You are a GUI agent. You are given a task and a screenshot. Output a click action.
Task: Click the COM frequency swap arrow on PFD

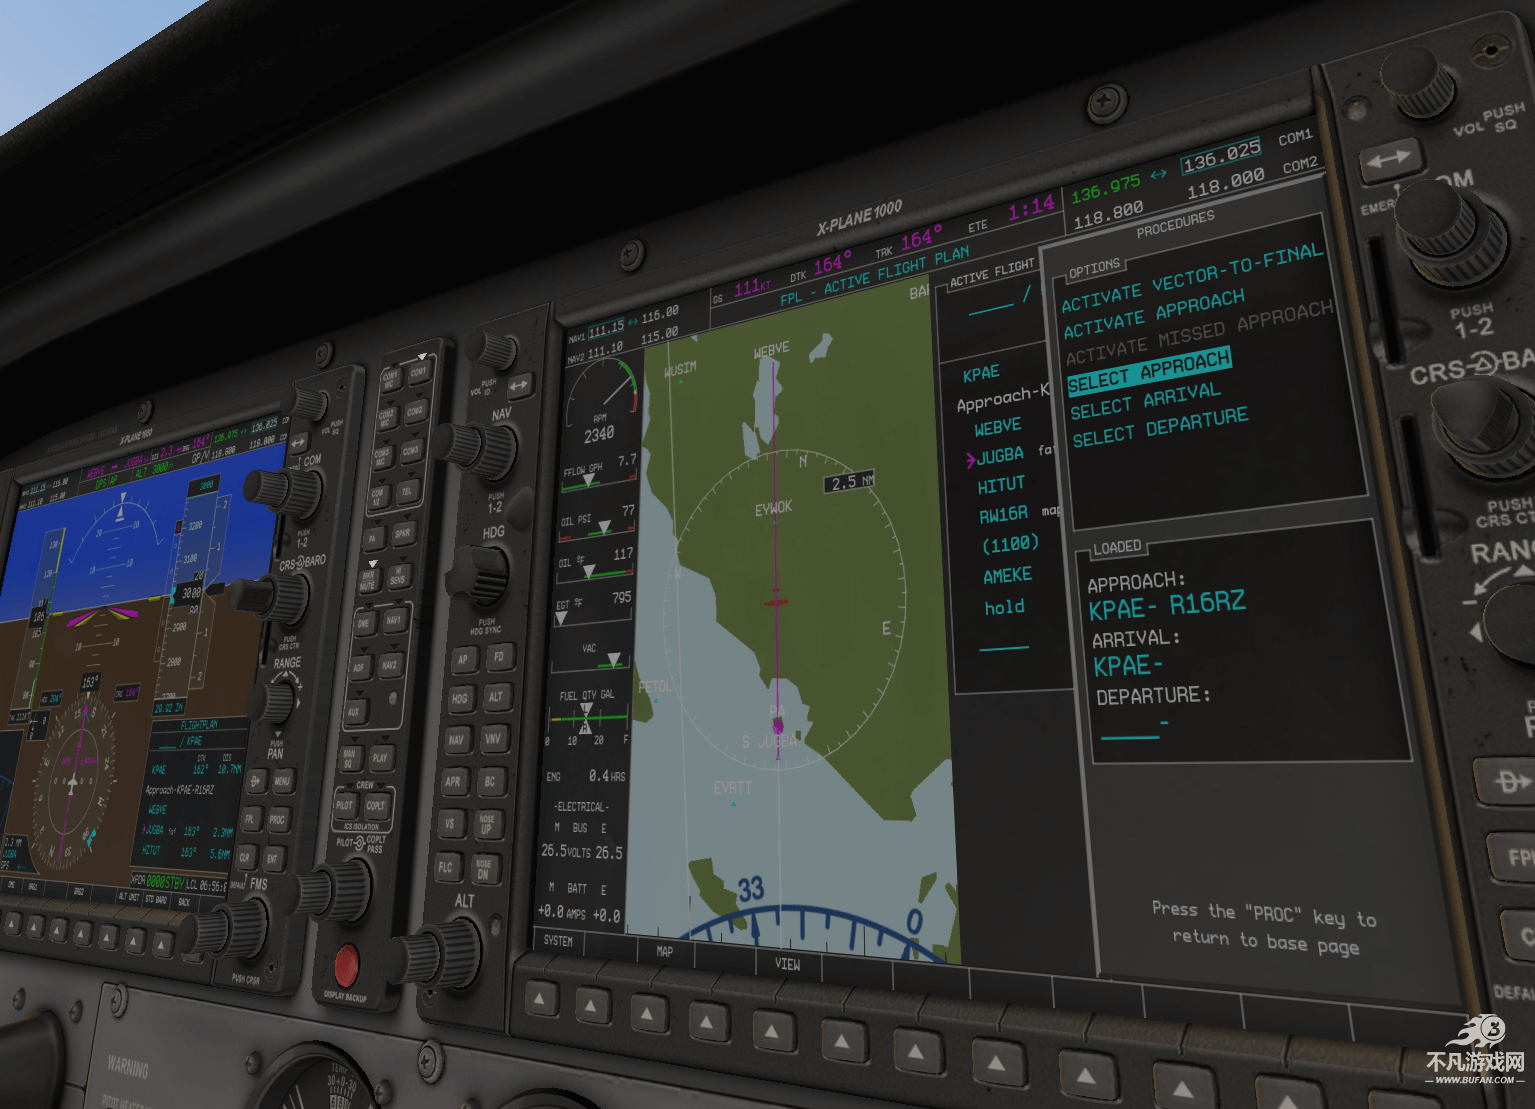click(298, 443)
